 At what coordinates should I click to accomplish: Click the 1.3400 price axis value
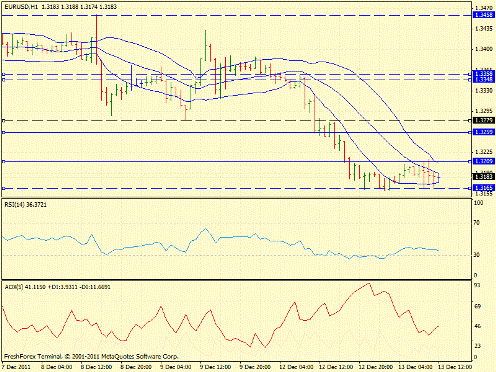[x=484, y=49]
